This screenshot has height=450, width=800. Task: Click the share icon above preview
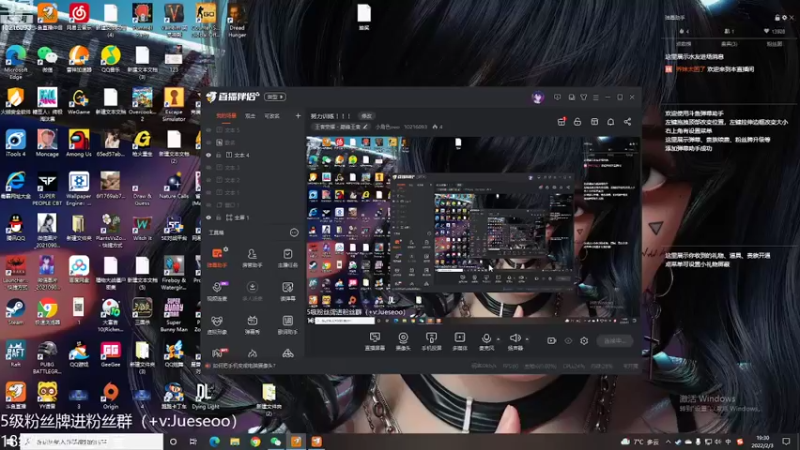pyautogui.click(x=628, y=121)
